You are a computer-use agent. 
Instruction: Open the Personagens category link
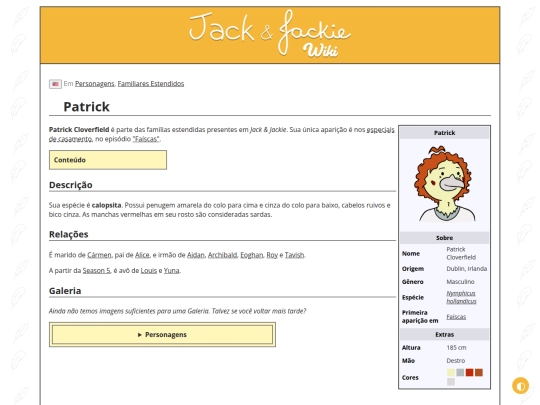[95, 84]
